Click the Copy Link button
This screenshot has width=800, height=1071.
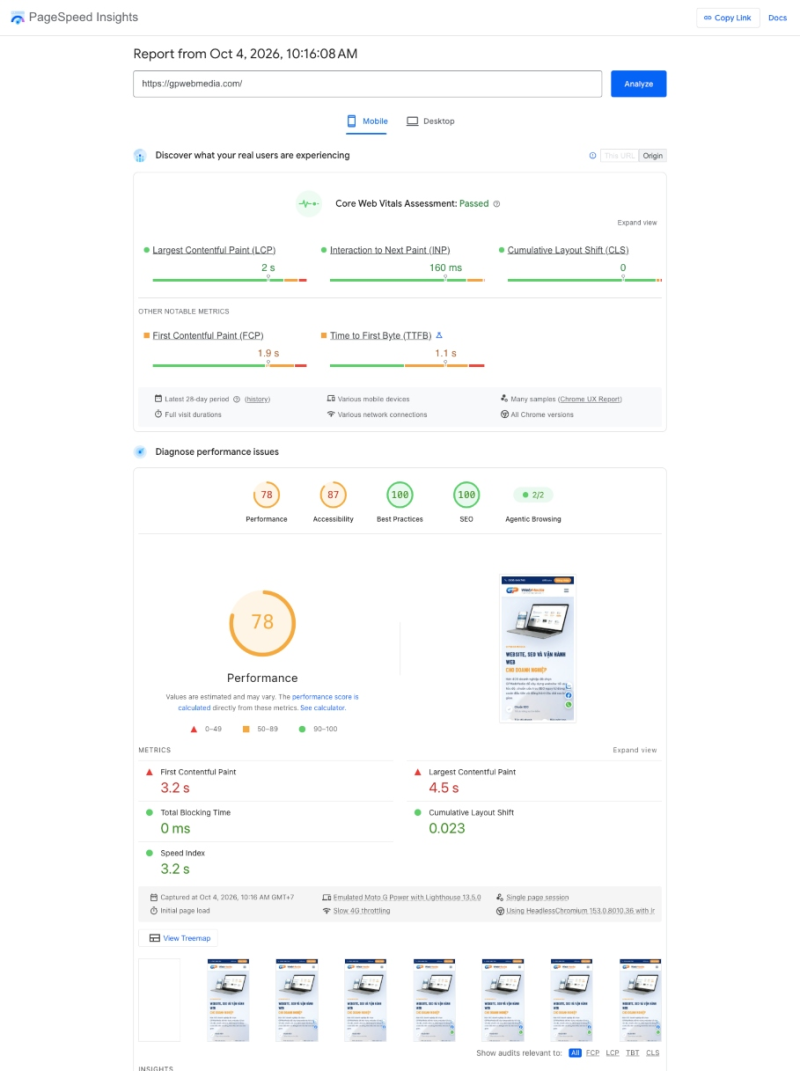click(x=728, y=18)
